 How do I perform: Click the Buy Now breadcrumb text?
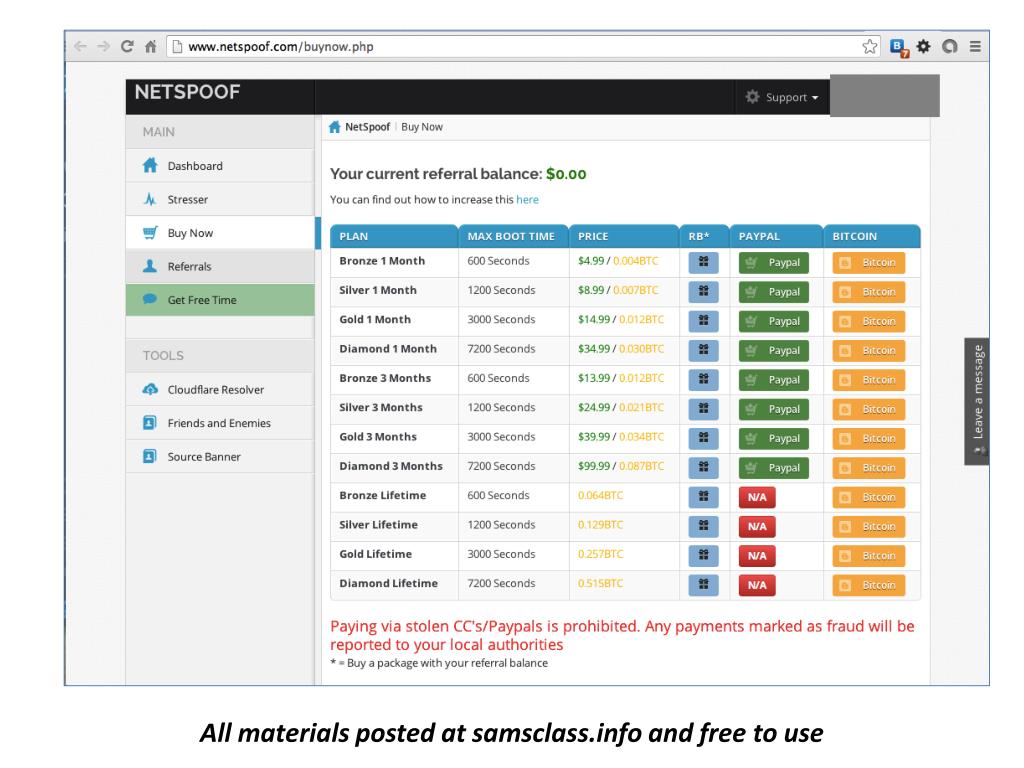(x=422, y=127)
